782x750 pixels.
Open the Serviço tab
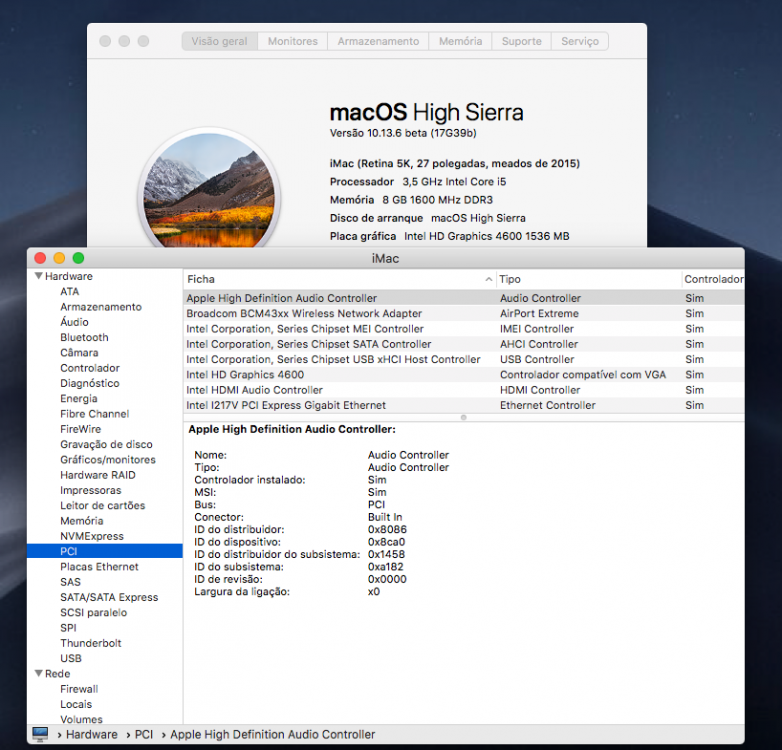580,41
